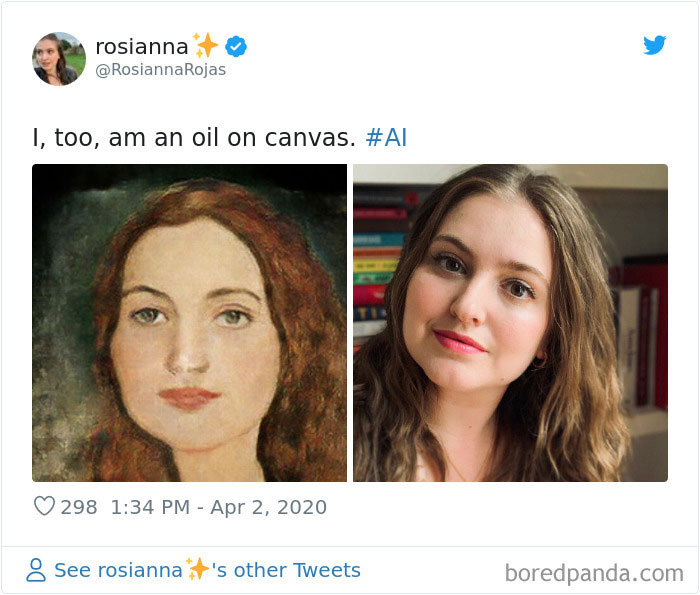
Task: Like the tweet with the heart icon
Action: coord(44,507)
